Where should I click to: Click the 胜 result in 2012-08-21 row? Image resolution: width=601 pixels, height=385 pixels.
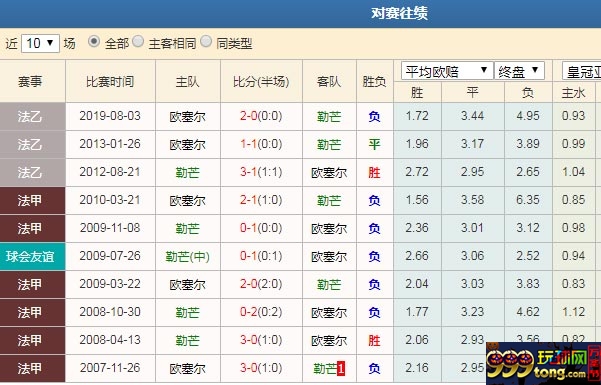pos(374,172)
